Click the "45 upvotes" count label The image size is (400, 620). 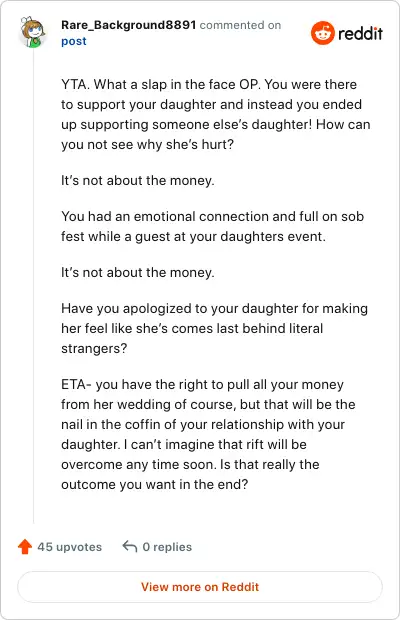[70, 547]
